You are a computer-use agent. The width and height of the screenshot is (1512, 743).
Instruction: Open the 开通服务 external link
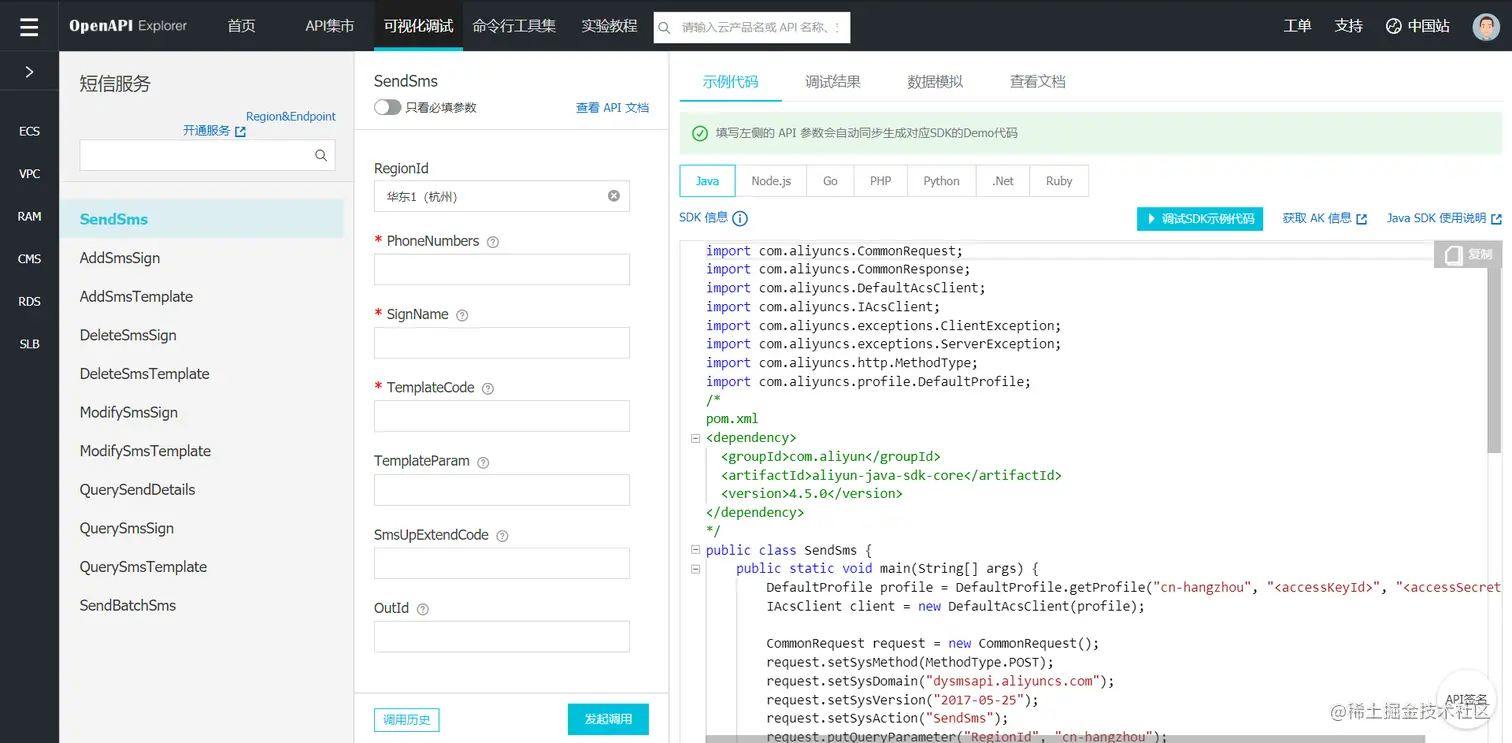click(214, 131)
